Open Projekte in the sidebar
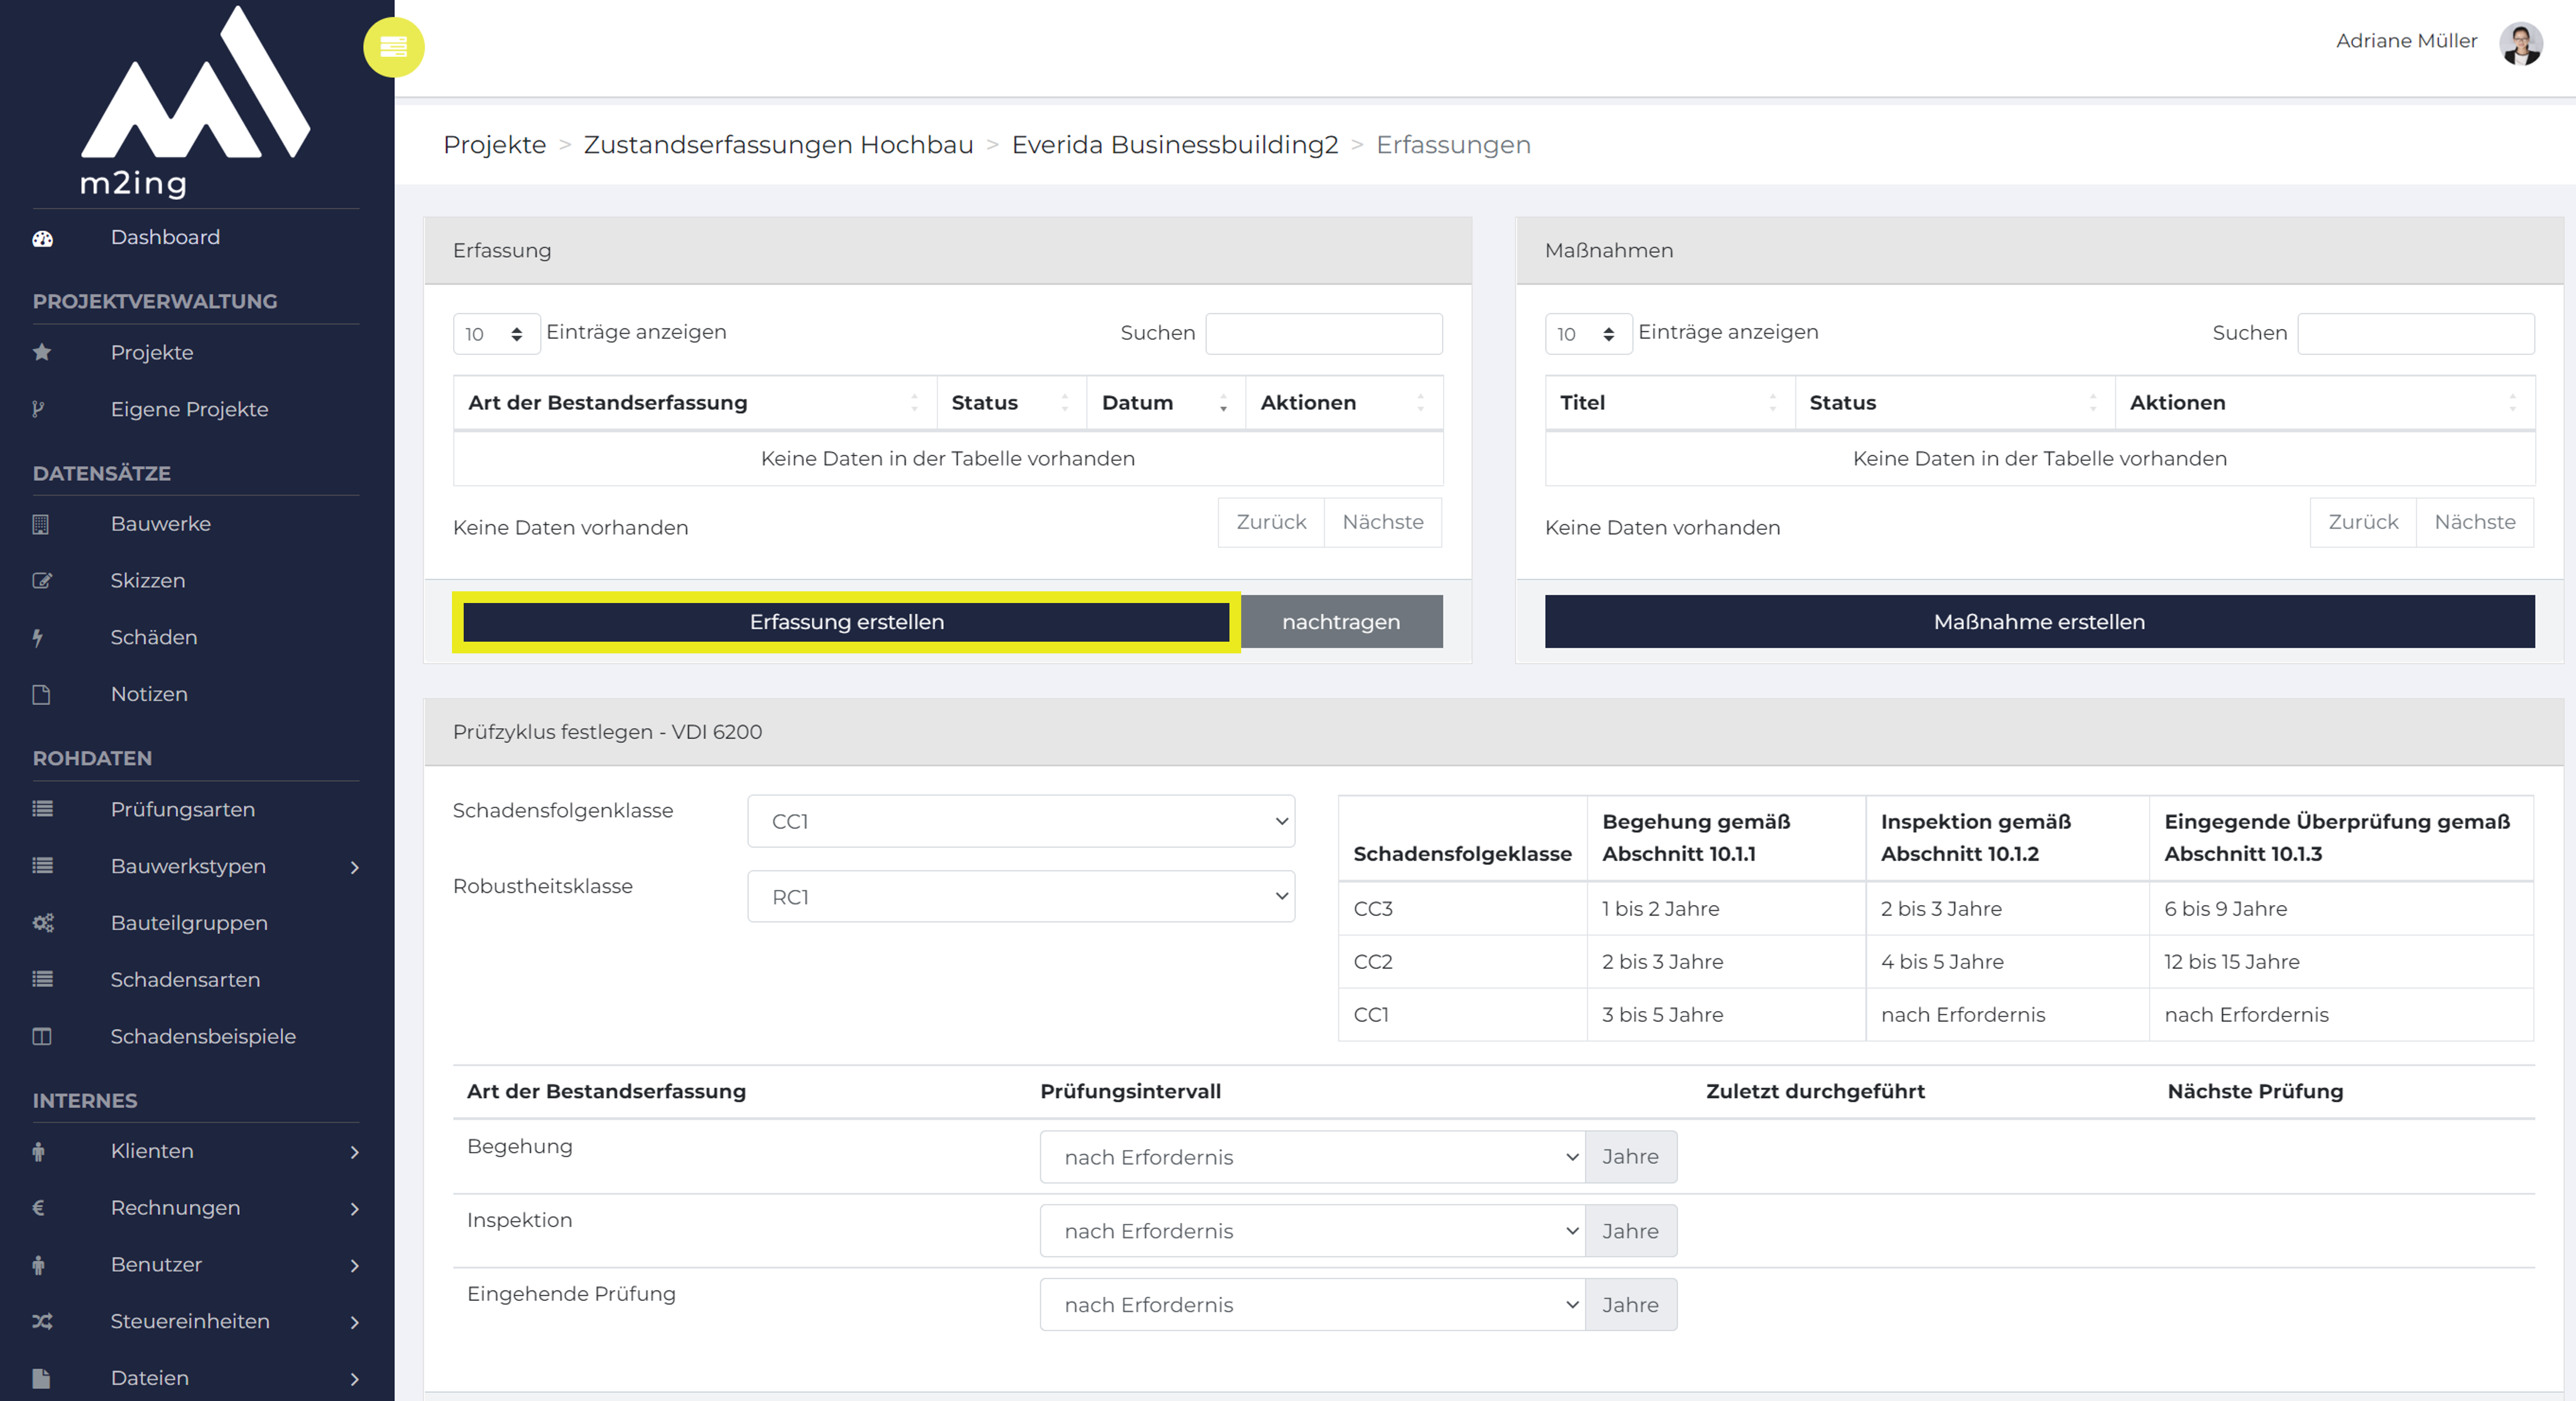 152,352
